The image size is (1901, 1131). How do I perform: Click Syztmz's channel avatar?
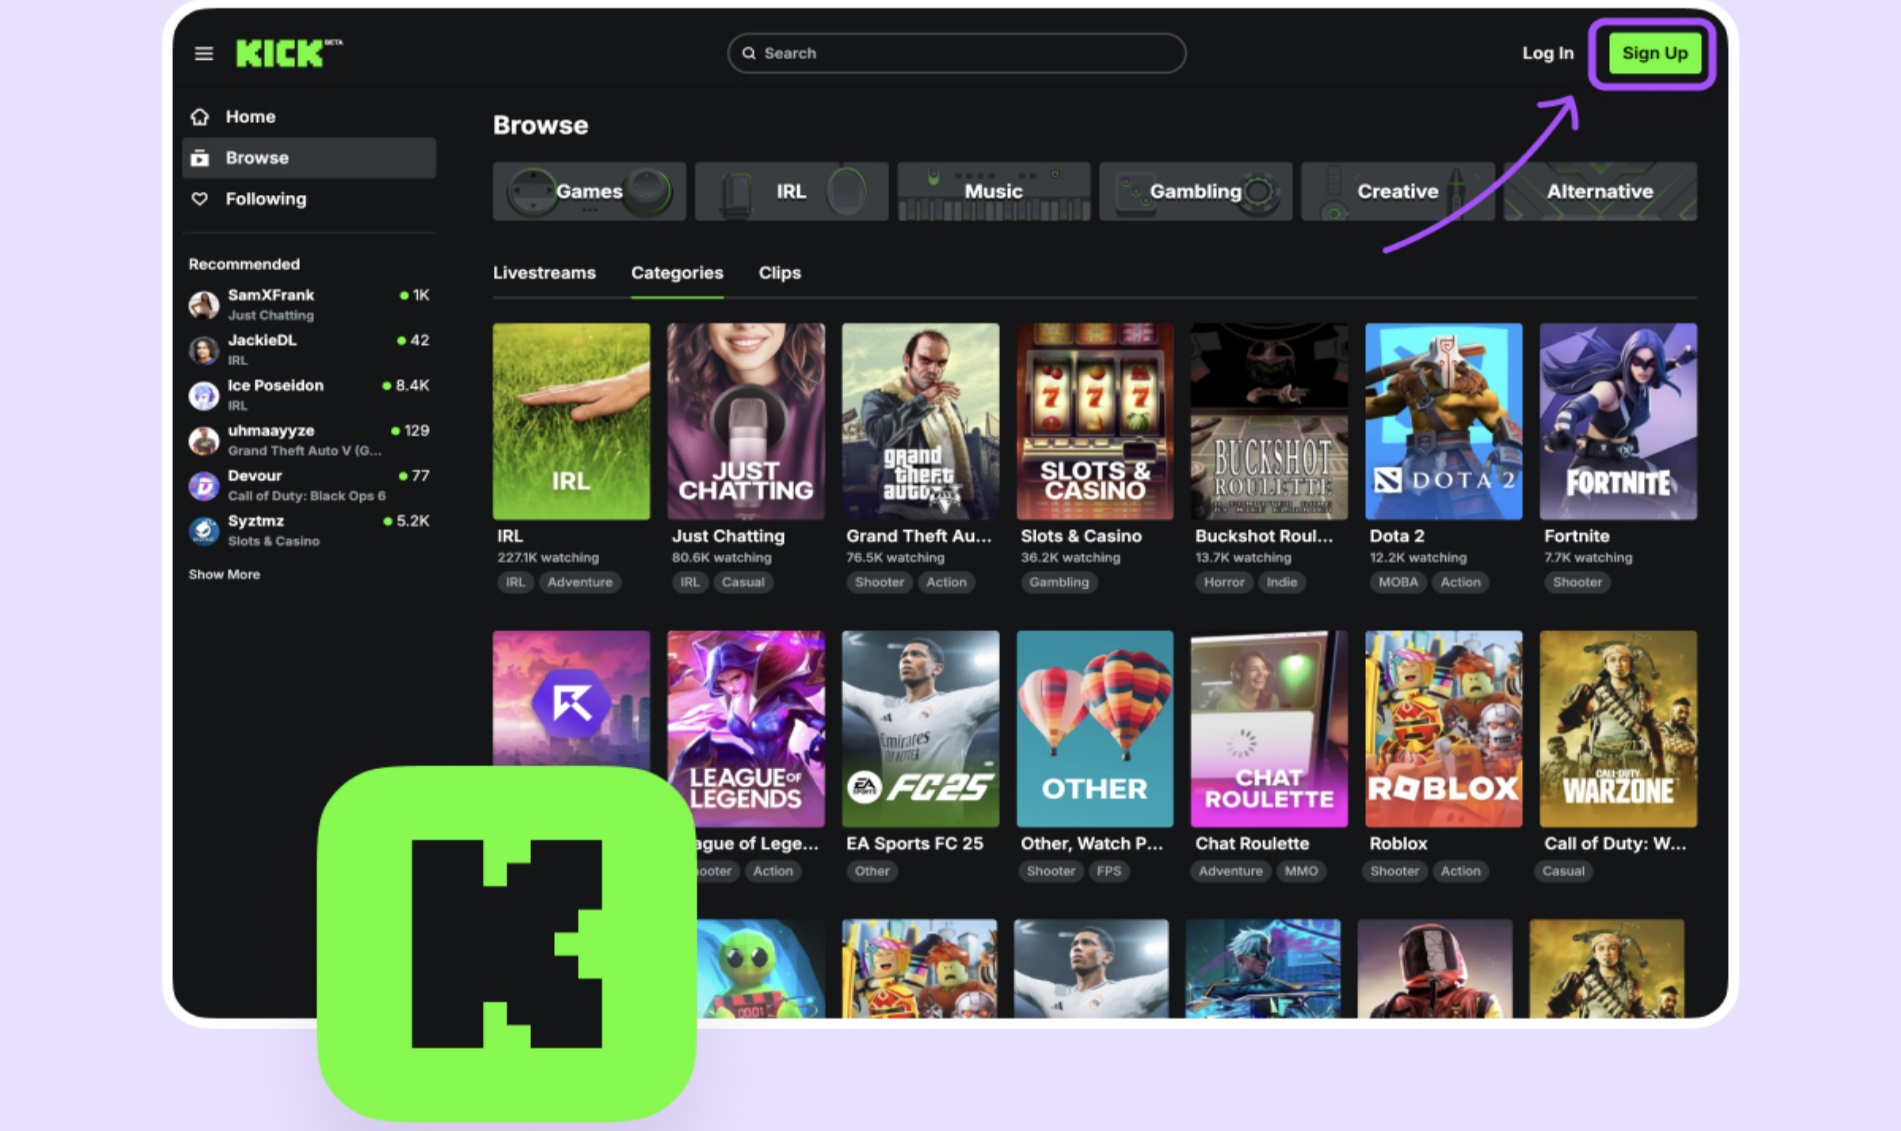coord(204,531)
